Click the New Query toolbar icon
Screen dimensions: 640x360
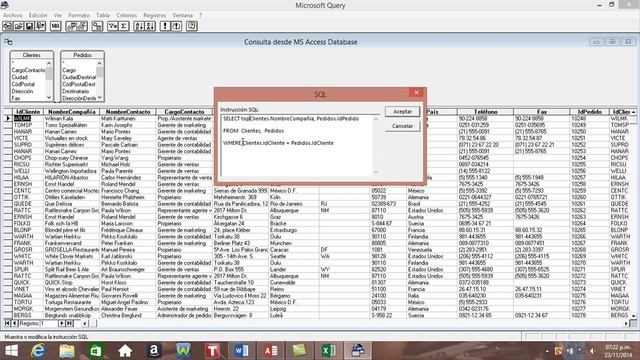[8, 26]
